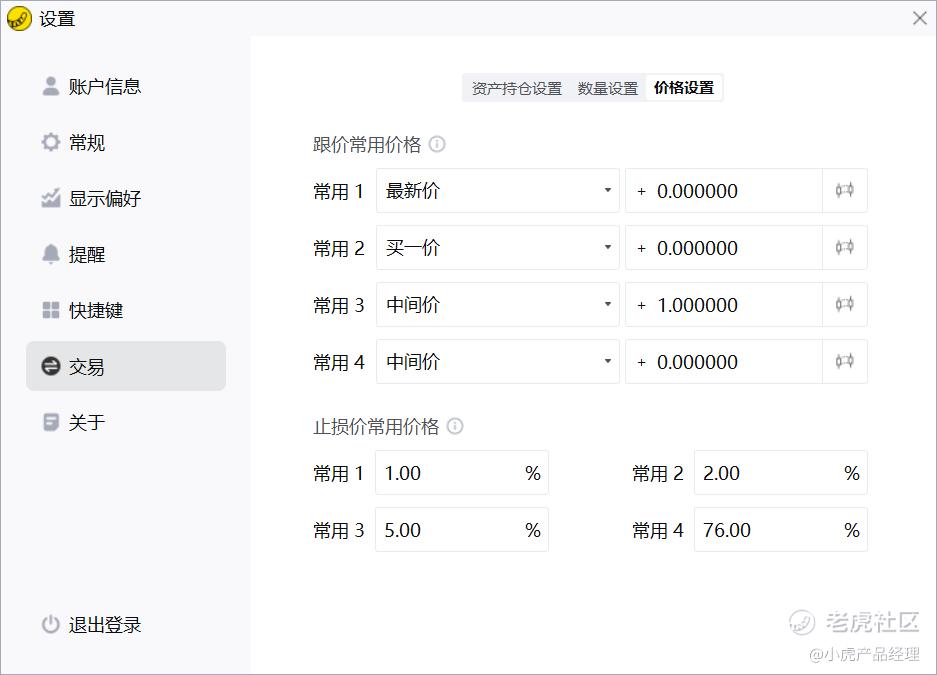Click the info icon beside 跟价常用价格
937x675 pixels.
point(437,144)
